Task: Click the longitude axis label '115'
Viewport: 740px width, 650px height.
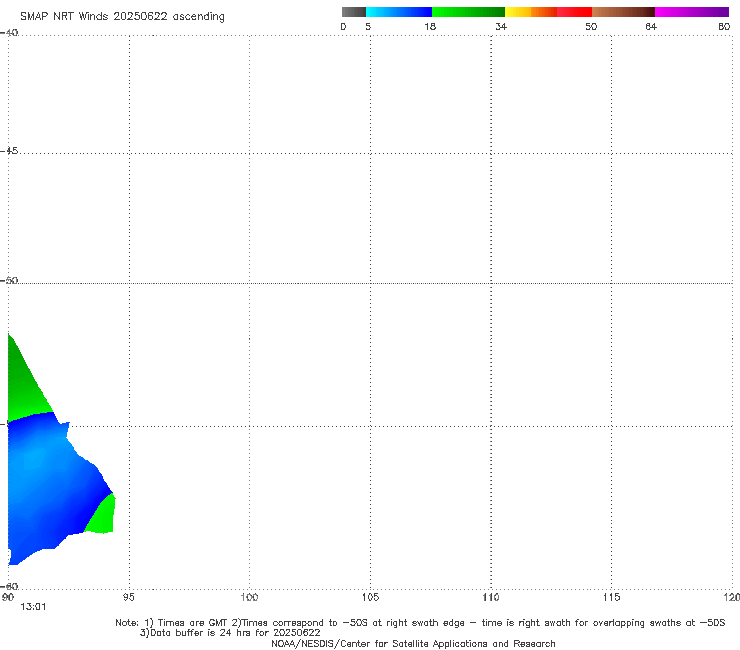Action: tap(612, 598)
